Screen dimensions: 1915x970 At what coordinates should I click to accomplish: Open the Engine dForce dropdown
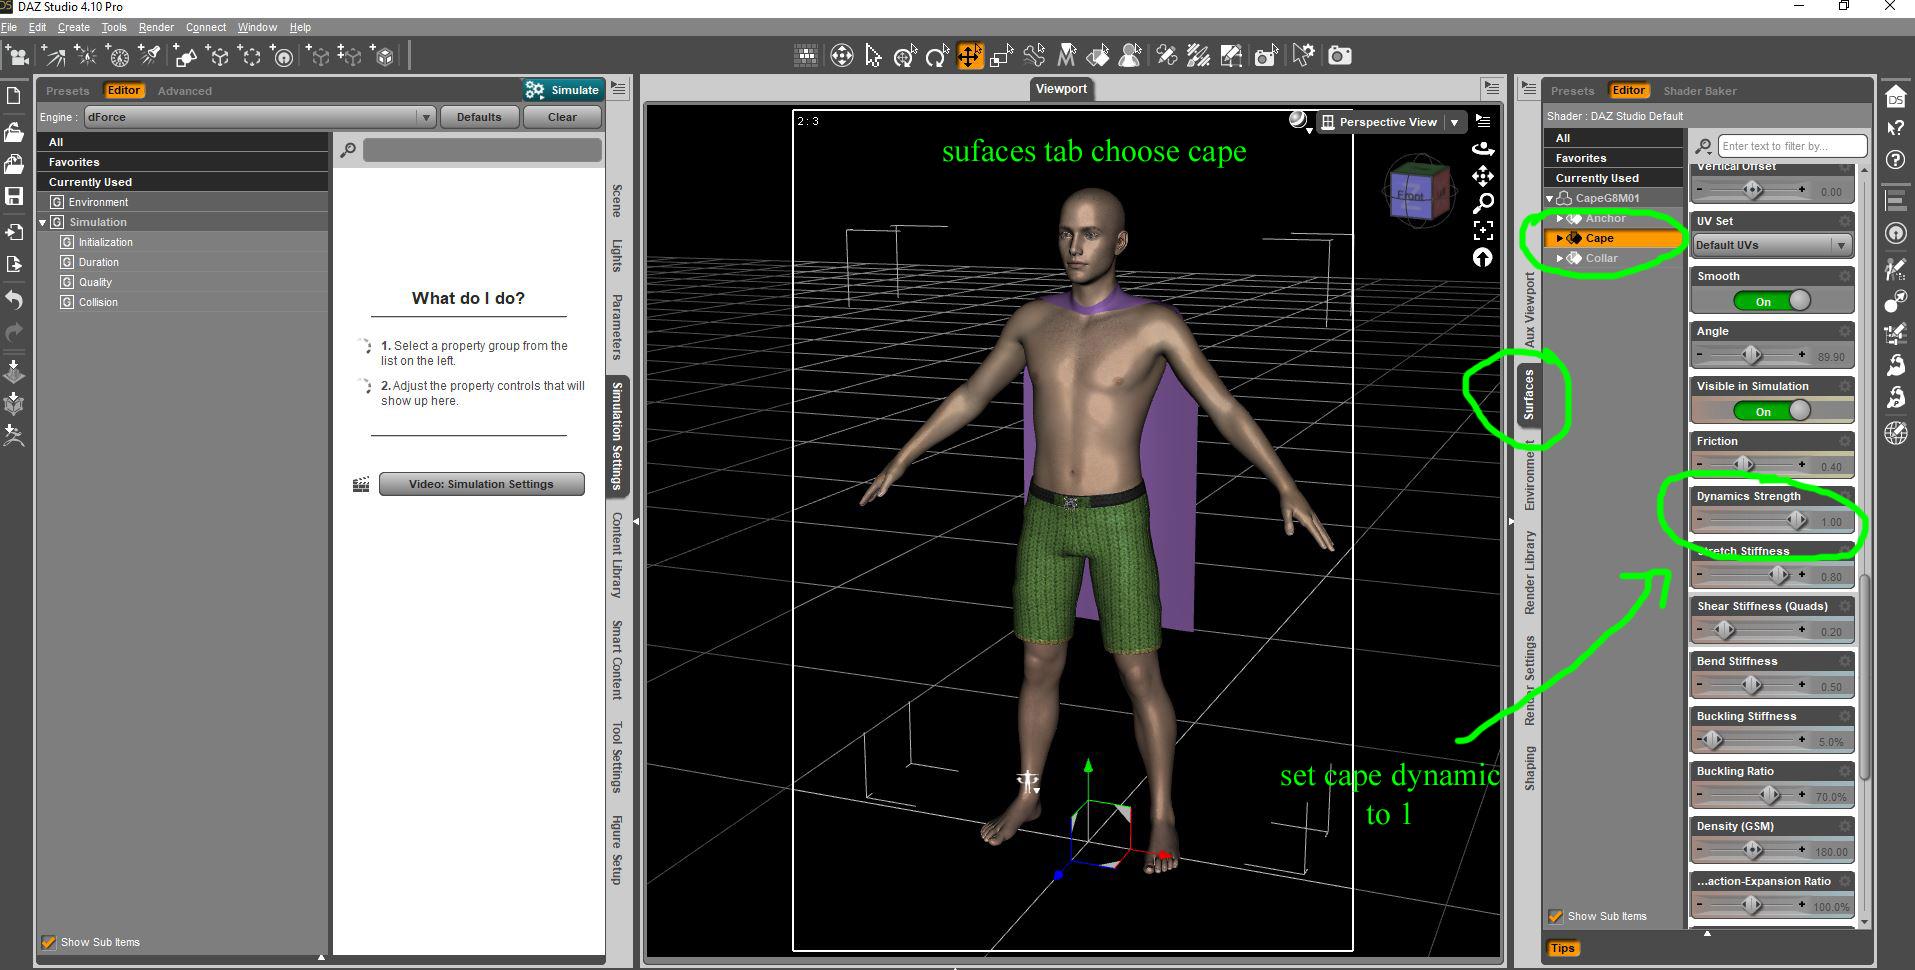(x=260, y=117)
